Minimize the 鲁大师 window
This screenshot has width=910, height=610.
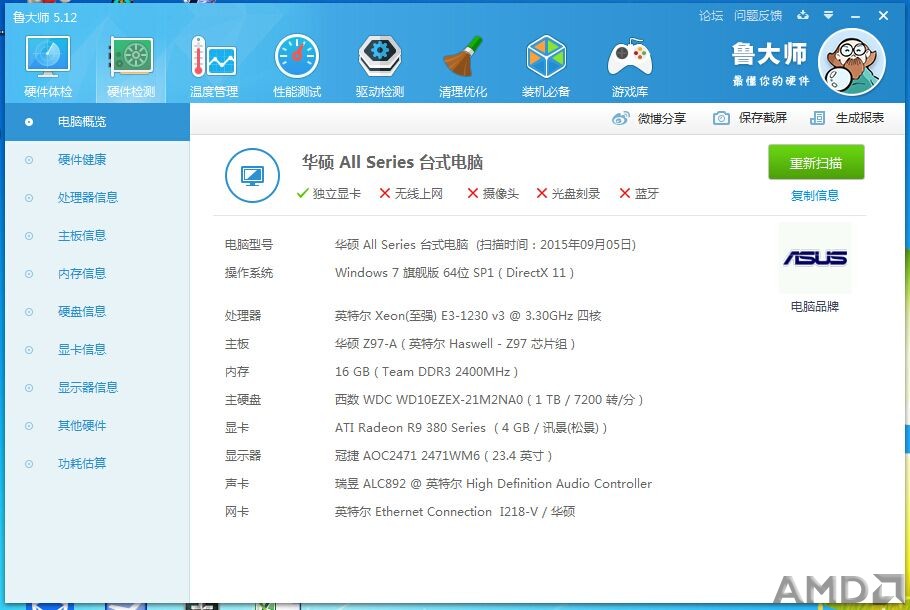[x=855, y=16]
